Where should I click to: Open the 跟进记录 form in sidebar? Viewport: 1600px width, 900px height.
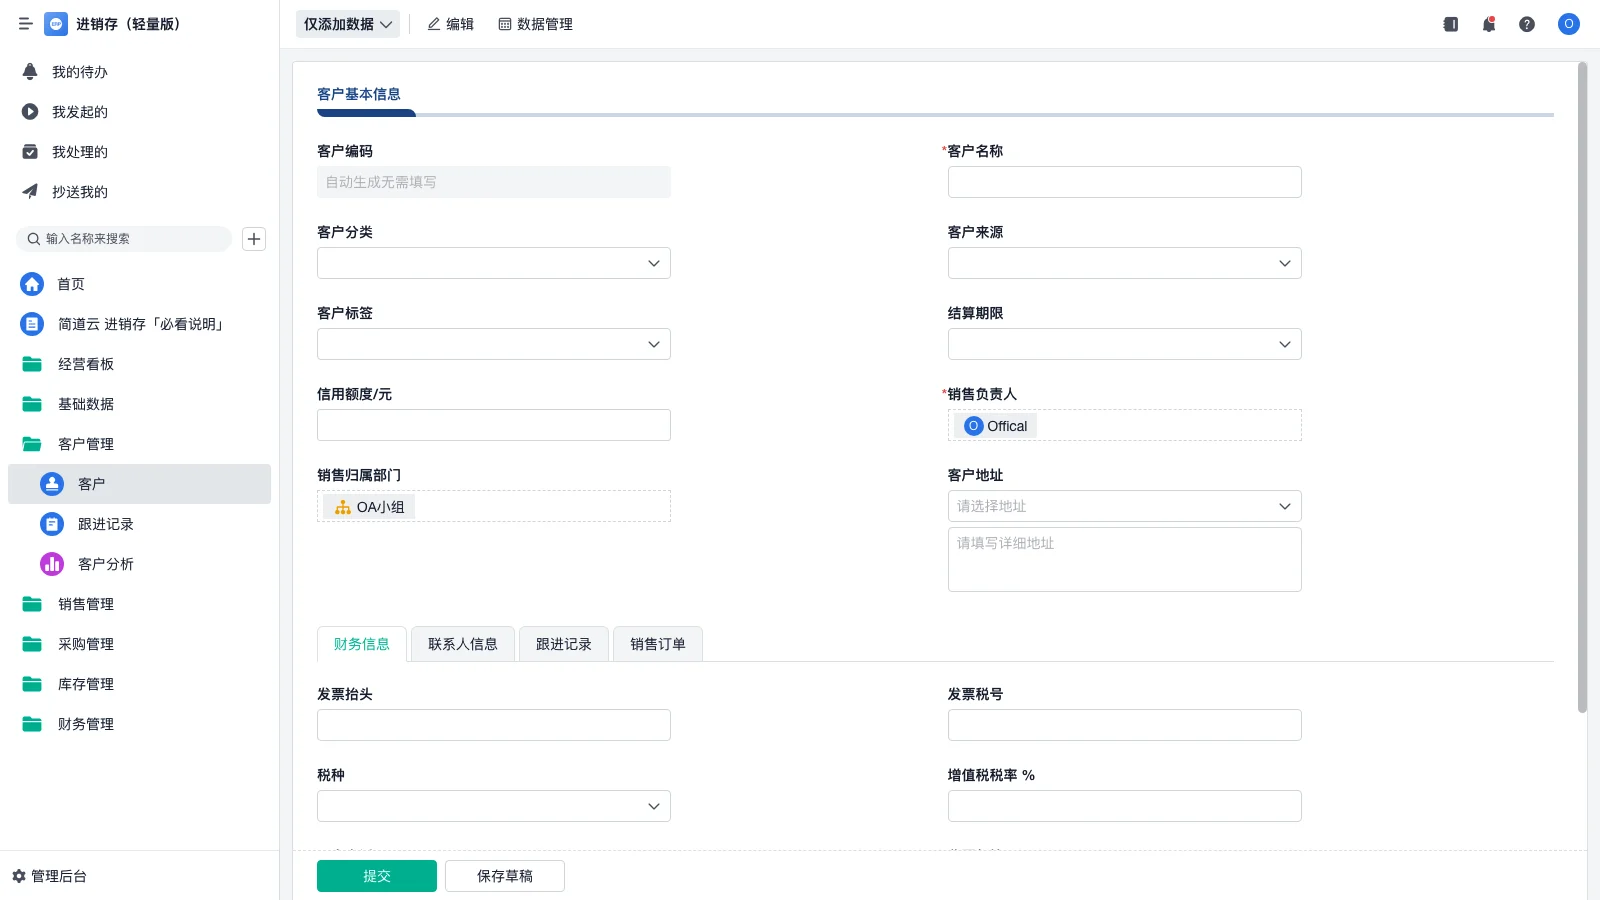139,524
